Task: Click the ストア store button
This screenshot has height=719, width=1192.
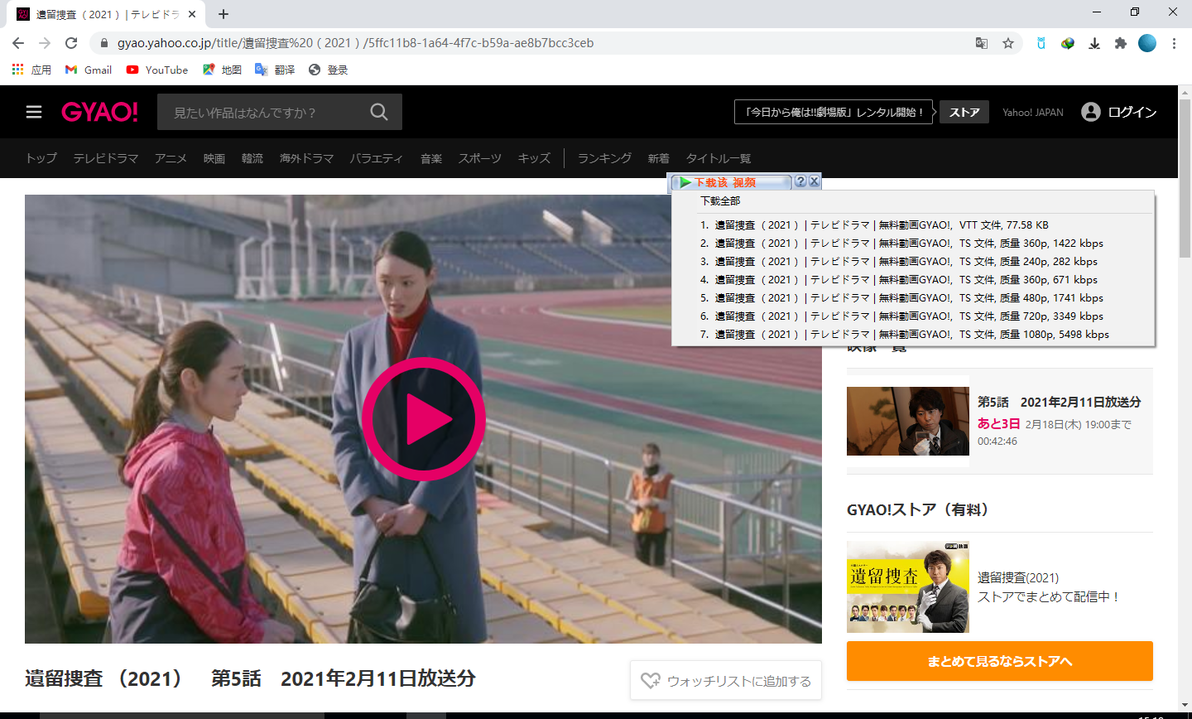Action: point(964,112)
